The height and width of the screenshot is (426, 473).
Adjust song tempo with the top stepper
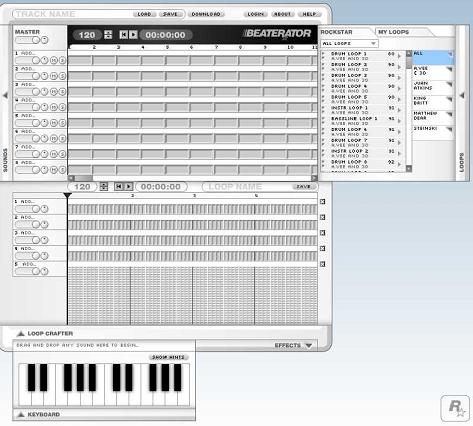(108, 35)
